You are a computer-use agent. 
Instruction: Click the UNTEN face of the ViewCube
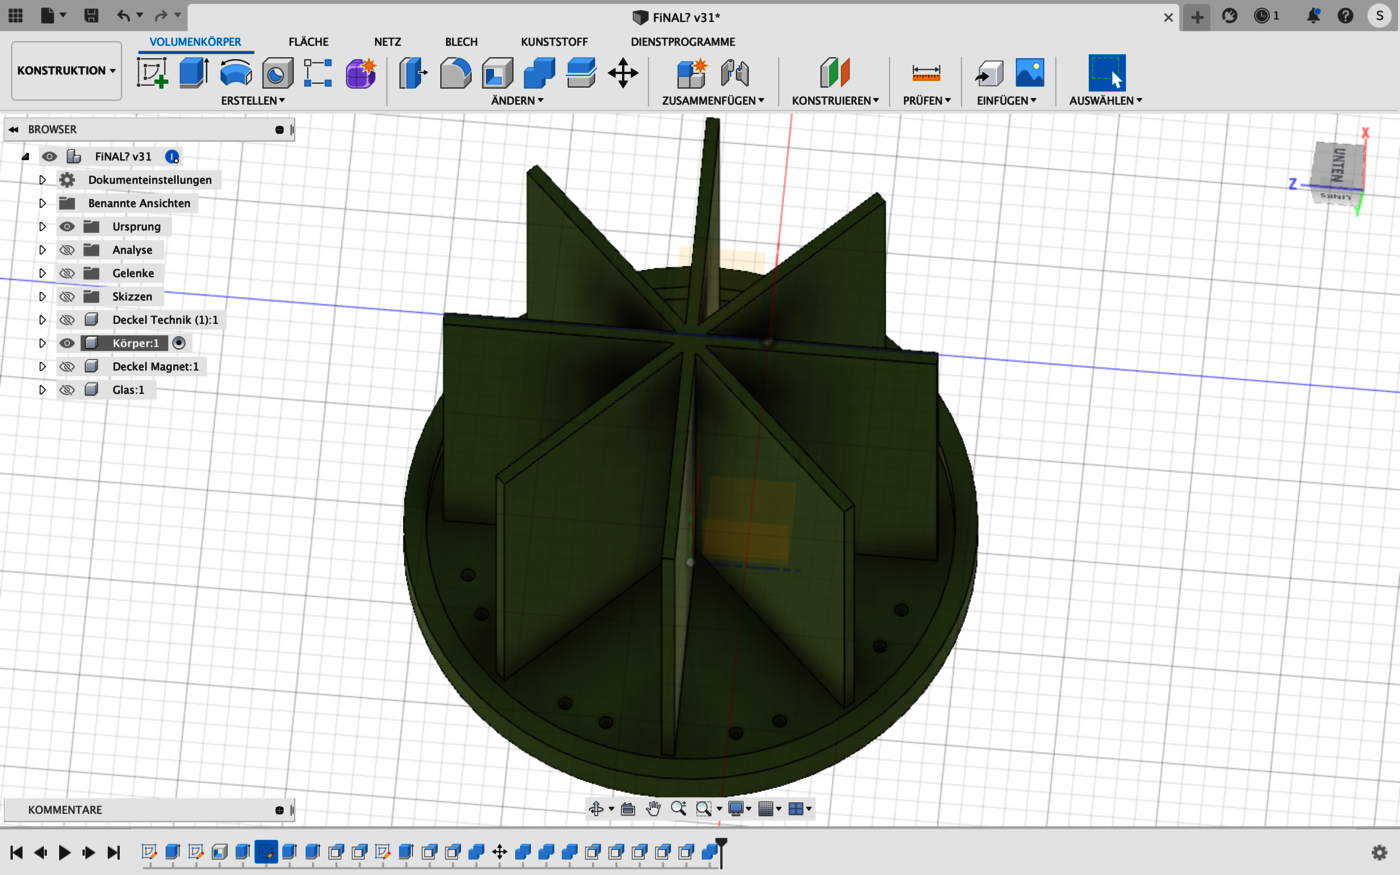pyautogui.click(x=1339, y=166)
